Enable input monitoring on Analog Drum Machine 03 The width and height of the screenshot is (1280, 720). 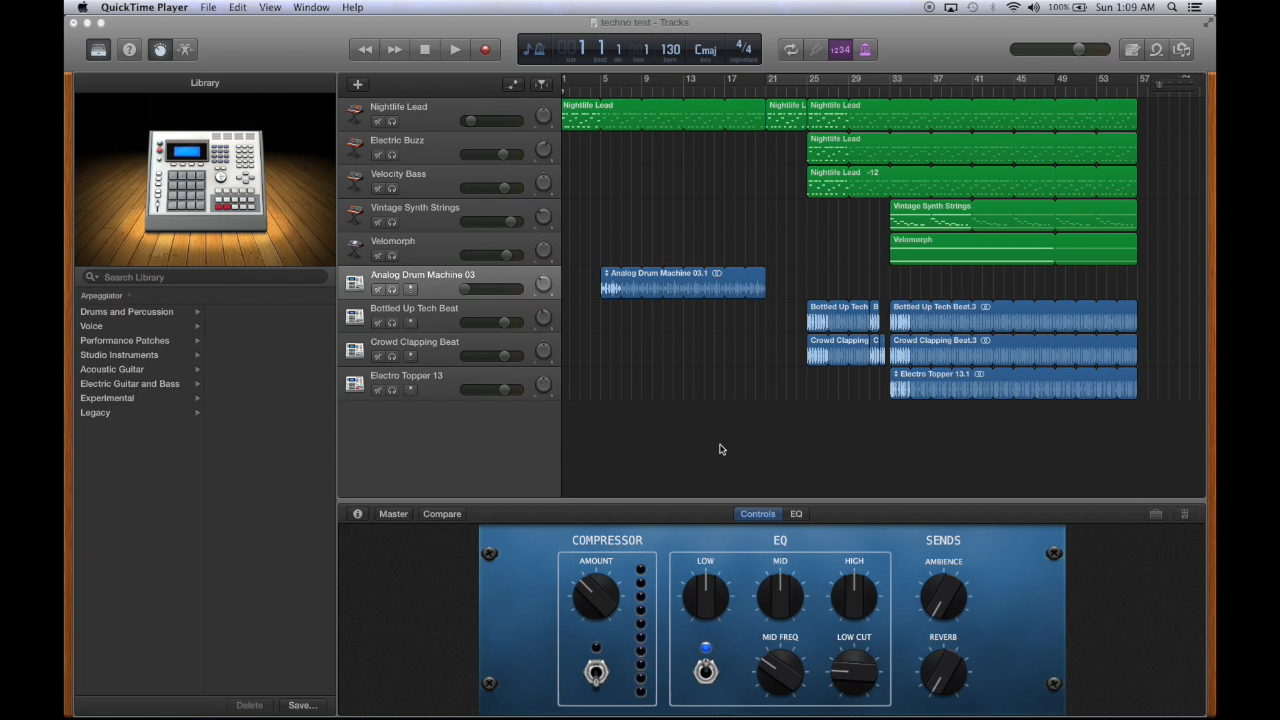[x=410, y=289]
